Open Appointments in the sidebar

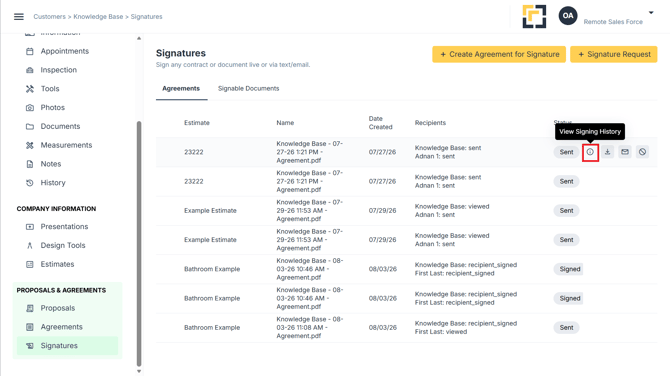[x=65, y=51]
